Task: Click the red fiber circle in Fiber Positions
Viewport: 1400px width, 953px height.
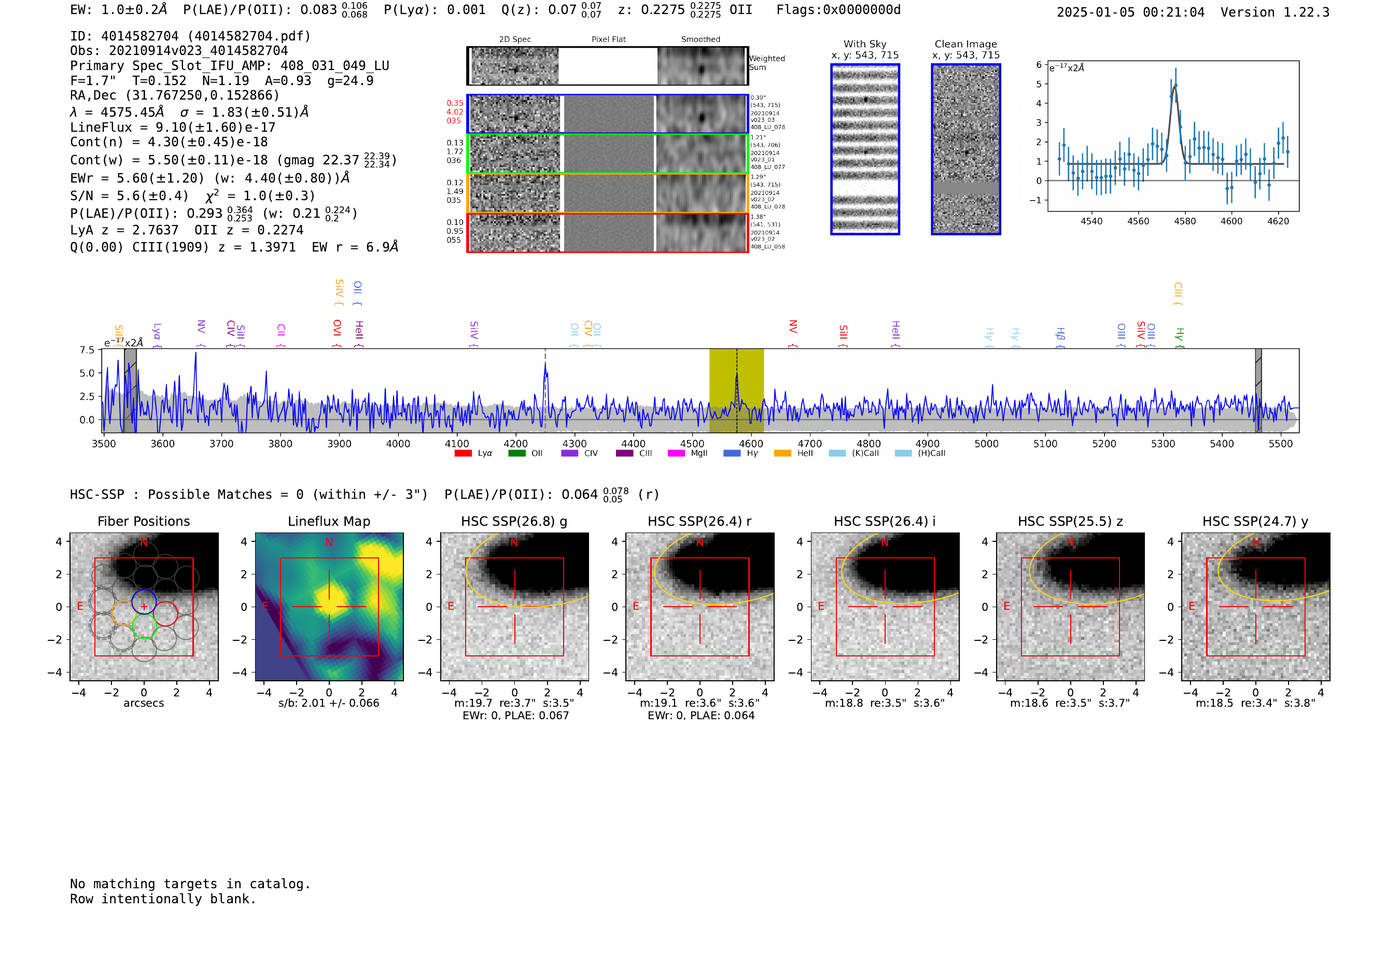Action: pyautogui.click(x=165, y=614)
